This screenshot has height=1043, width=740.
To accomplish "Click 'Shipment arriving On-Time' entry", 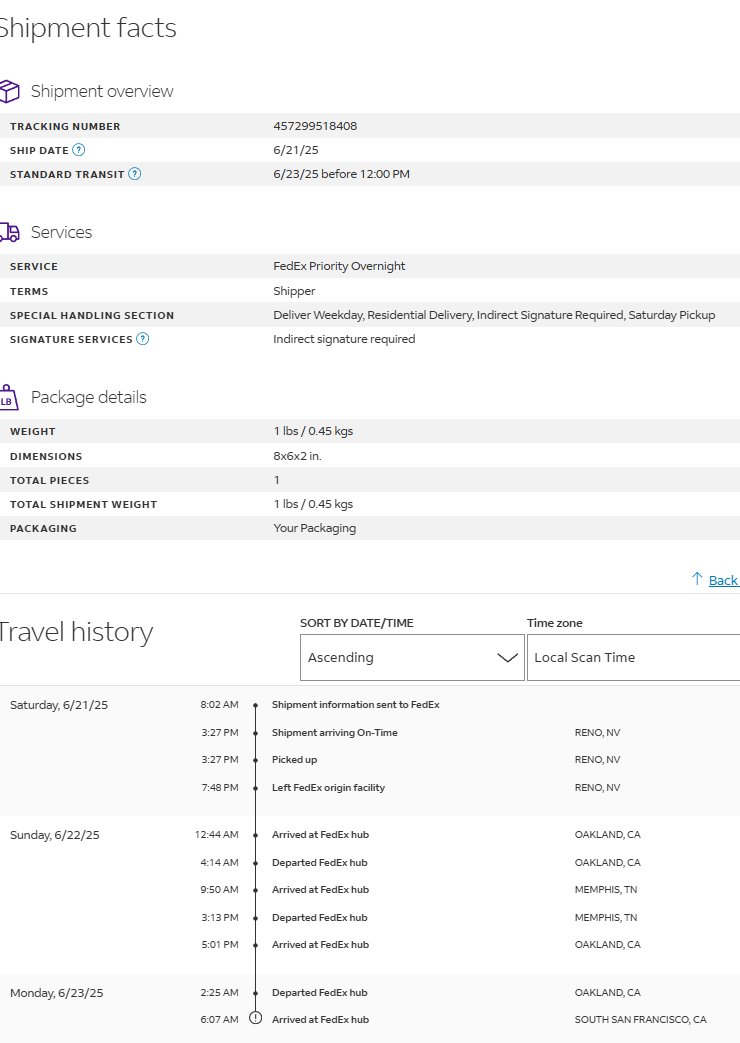I will tap(334, 732).
